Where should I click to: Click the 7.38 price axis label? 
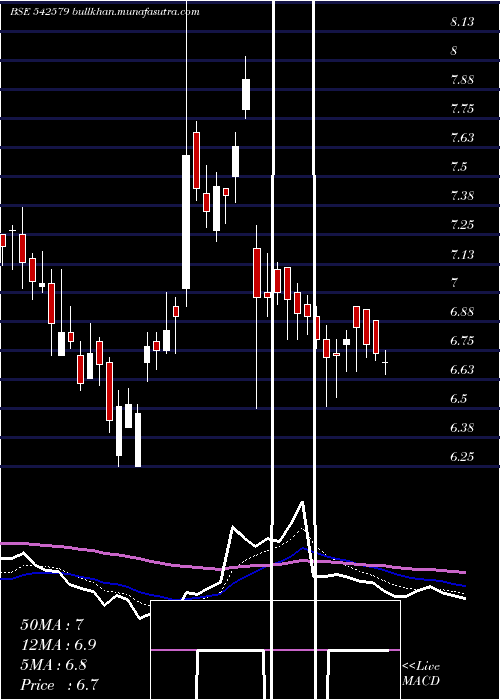pyautogui.click(x=462, y=196)
